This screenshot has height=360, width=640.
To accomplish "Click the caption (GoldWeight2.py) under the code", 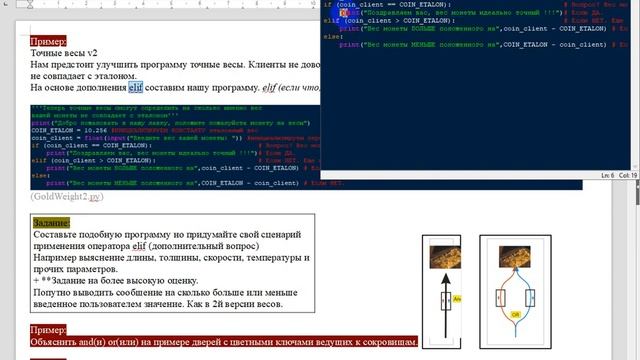I will (x=67, y=196).
